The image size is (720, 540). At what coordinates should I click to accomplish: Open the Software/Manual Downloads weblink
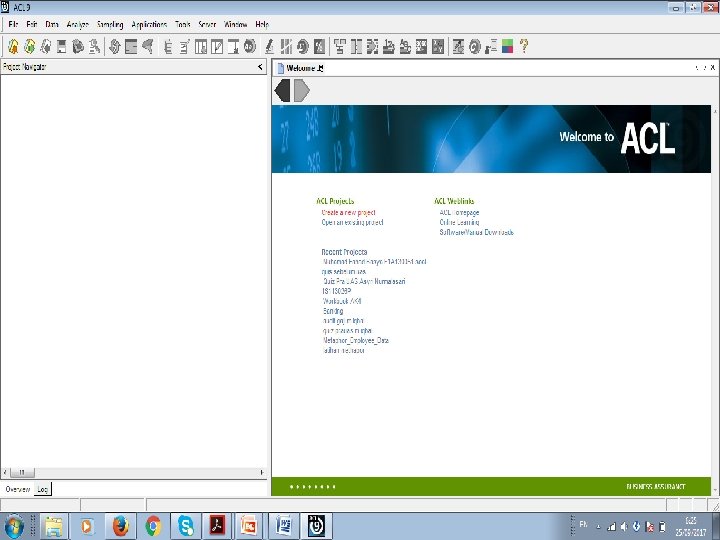(x=476, y=232)
